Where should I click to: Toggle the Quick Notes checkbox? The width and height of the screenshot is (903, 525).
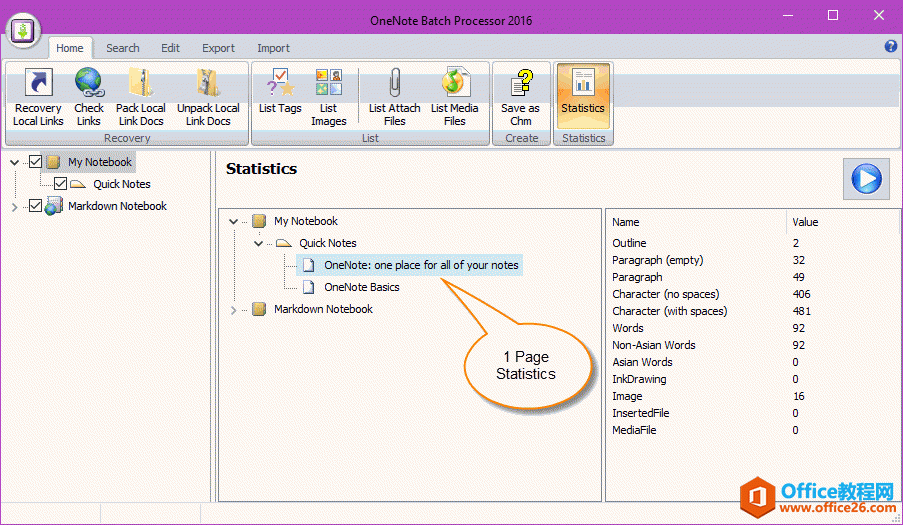point(60,184)
